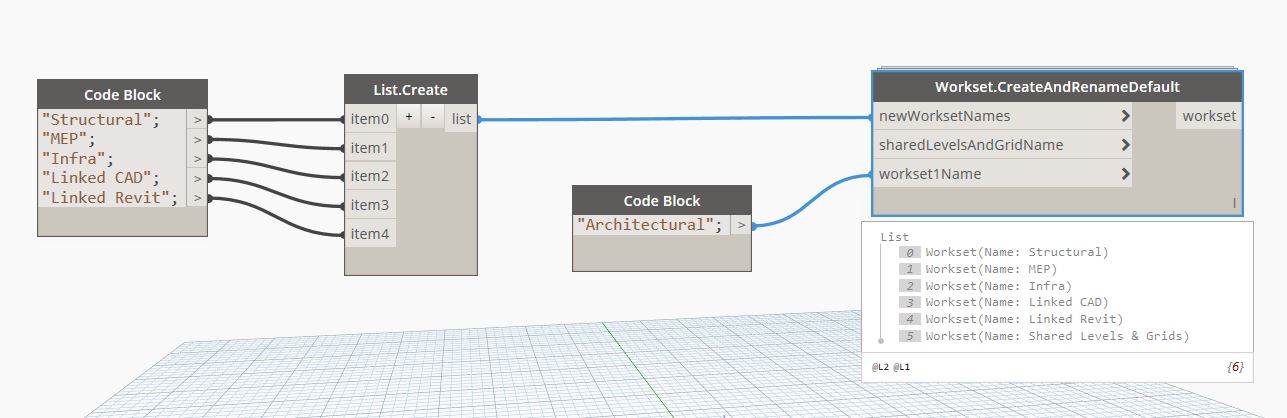
Task: Select the workset1Name input port
Action: (1004, 174)
